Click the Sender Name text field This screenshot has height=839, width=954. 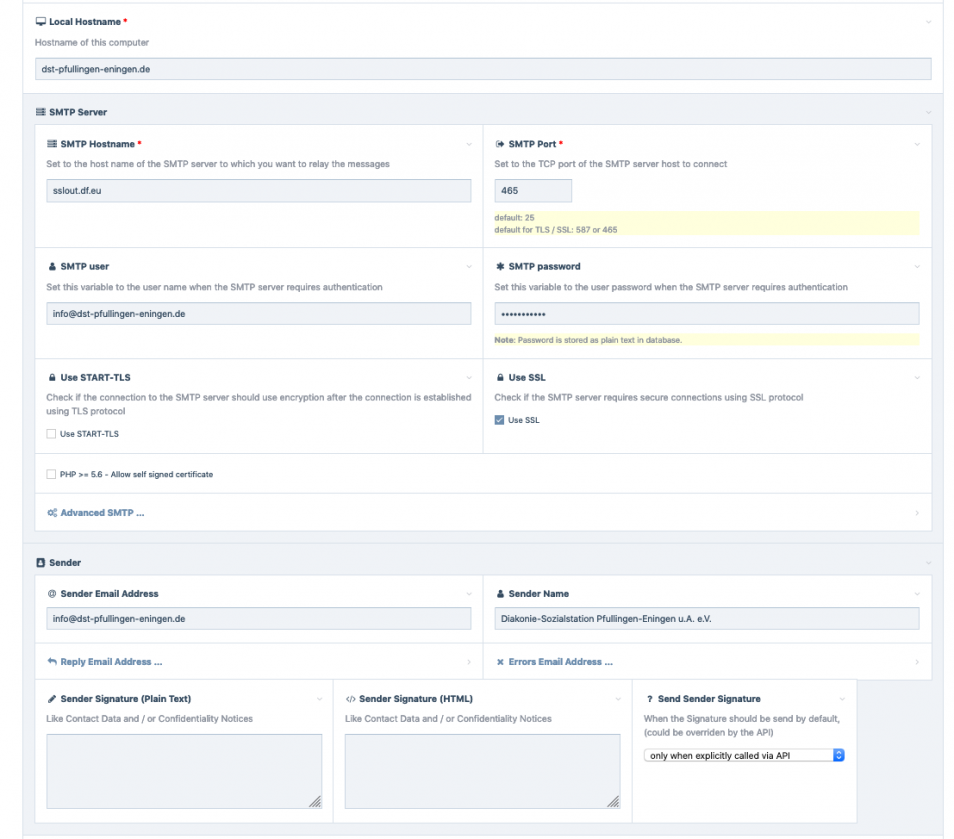706,619
